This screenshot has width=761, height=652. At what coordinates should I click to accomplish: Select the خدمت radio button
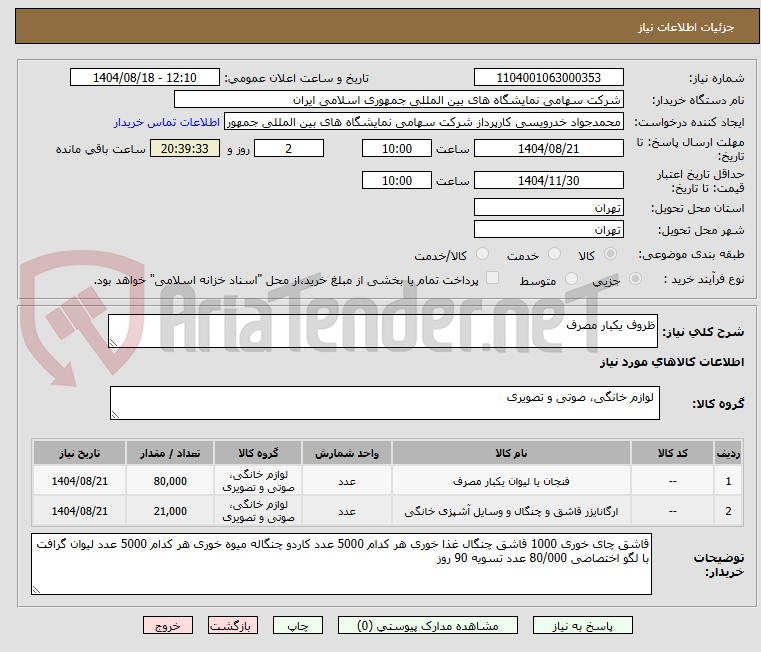554,254
